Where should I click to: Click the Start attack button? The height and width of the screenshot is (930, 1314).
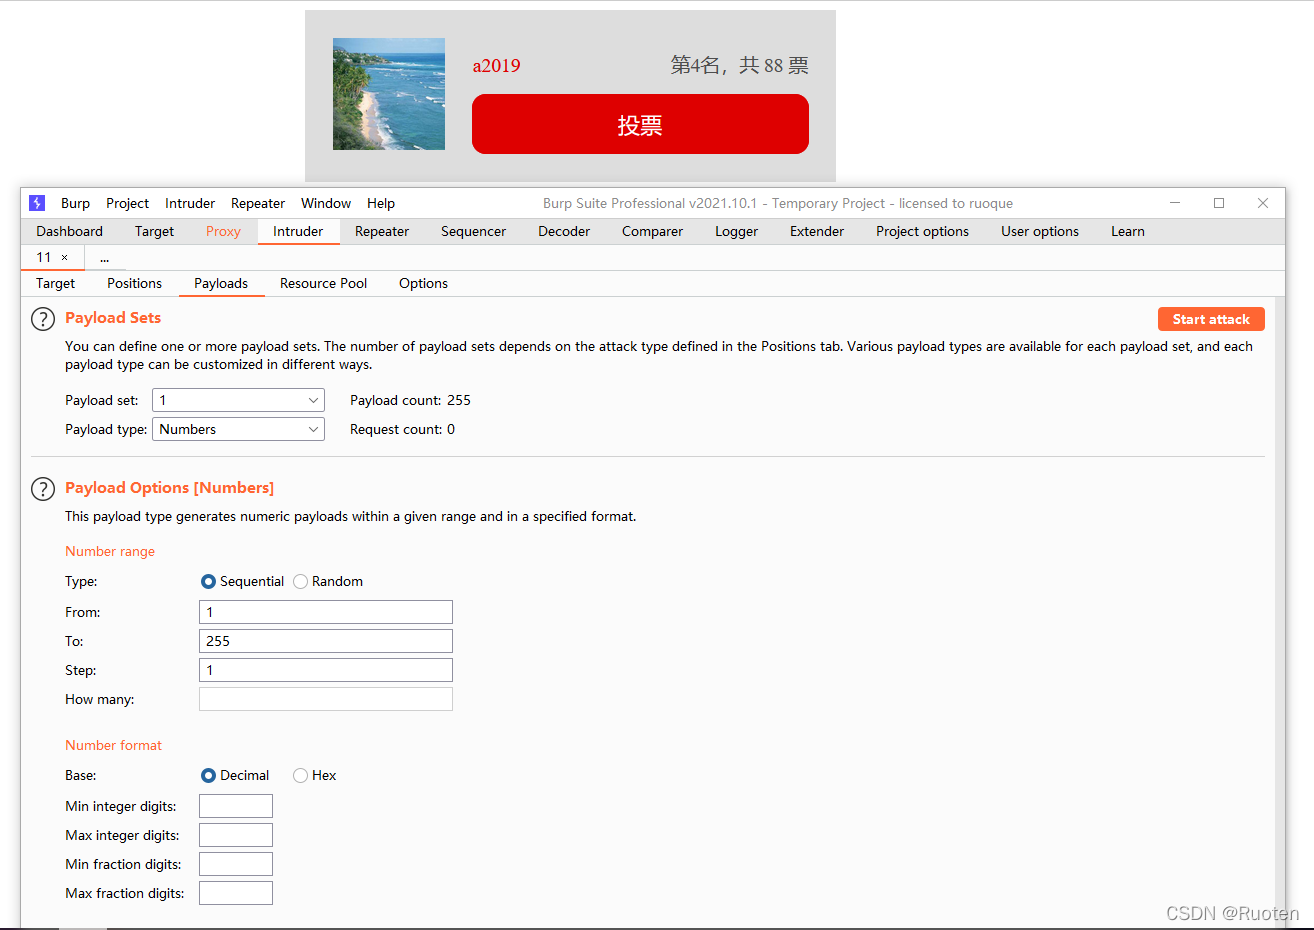coord(1211,319)
